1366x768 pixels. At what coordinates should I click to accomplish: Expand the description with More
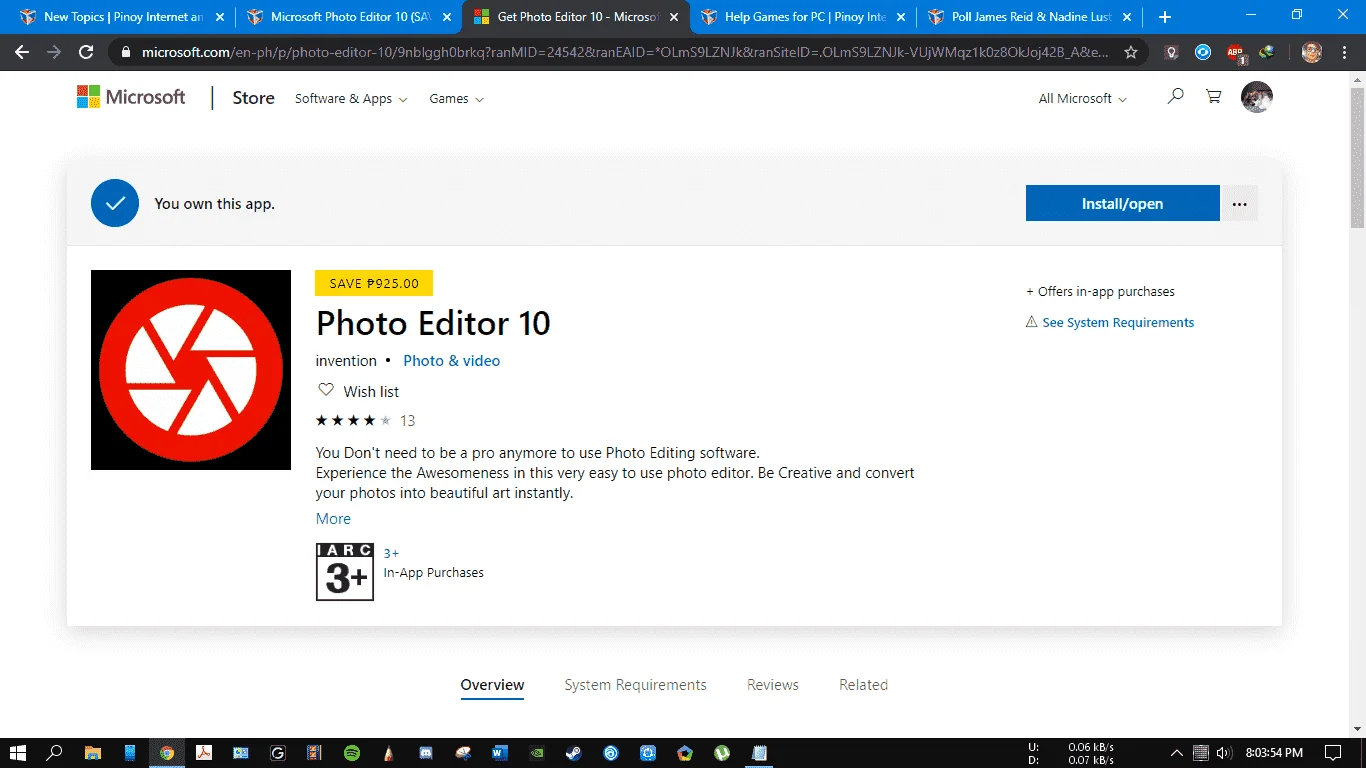(x=333, y=518)
